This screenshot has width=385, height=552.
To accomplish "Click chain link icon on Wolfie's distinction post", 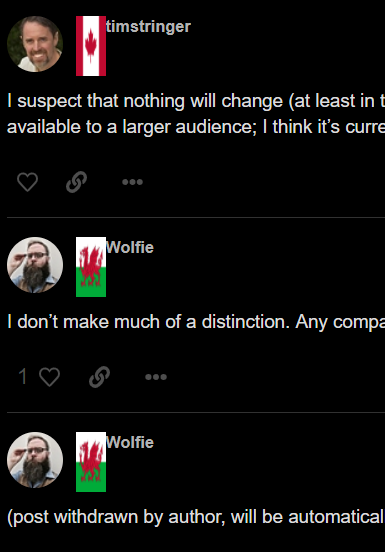I will point(99,377).
